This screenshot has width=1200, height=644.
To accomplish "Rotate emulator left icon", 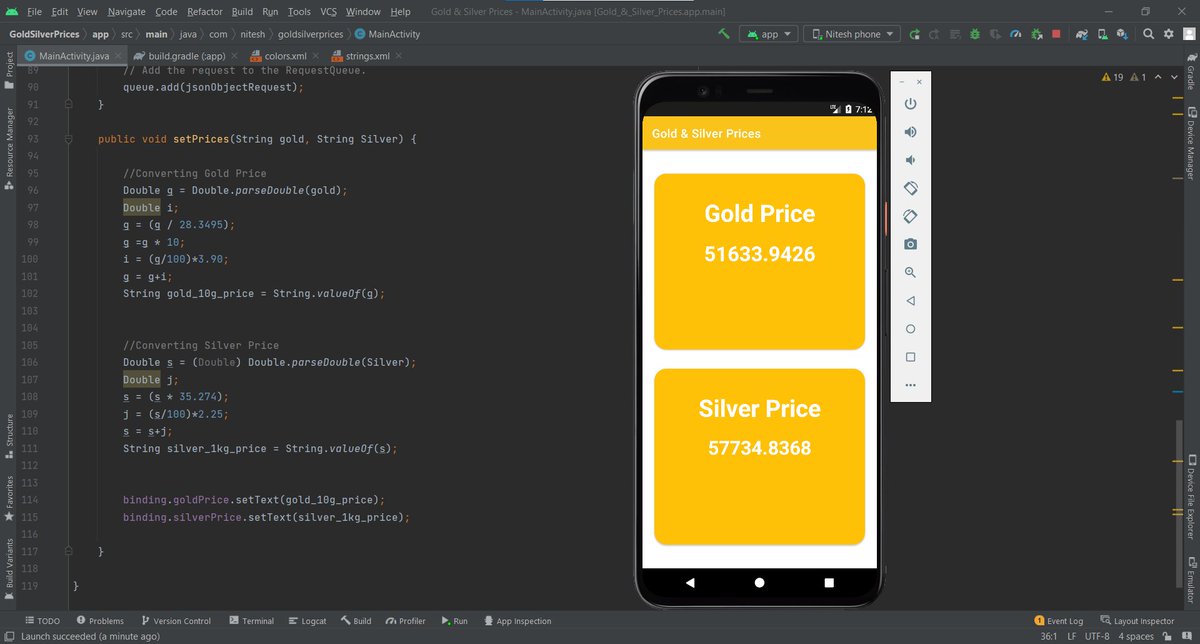I will 910,188.
